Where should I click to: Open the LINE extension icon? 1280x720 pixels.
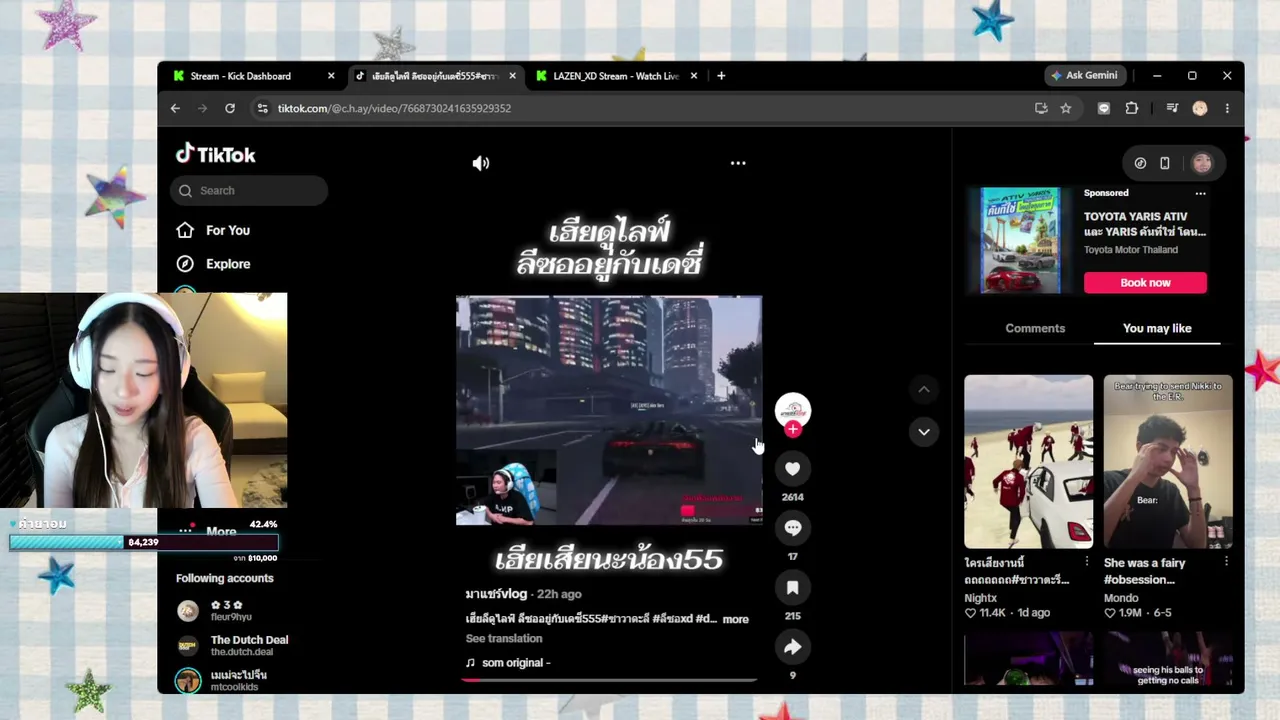1104,108
